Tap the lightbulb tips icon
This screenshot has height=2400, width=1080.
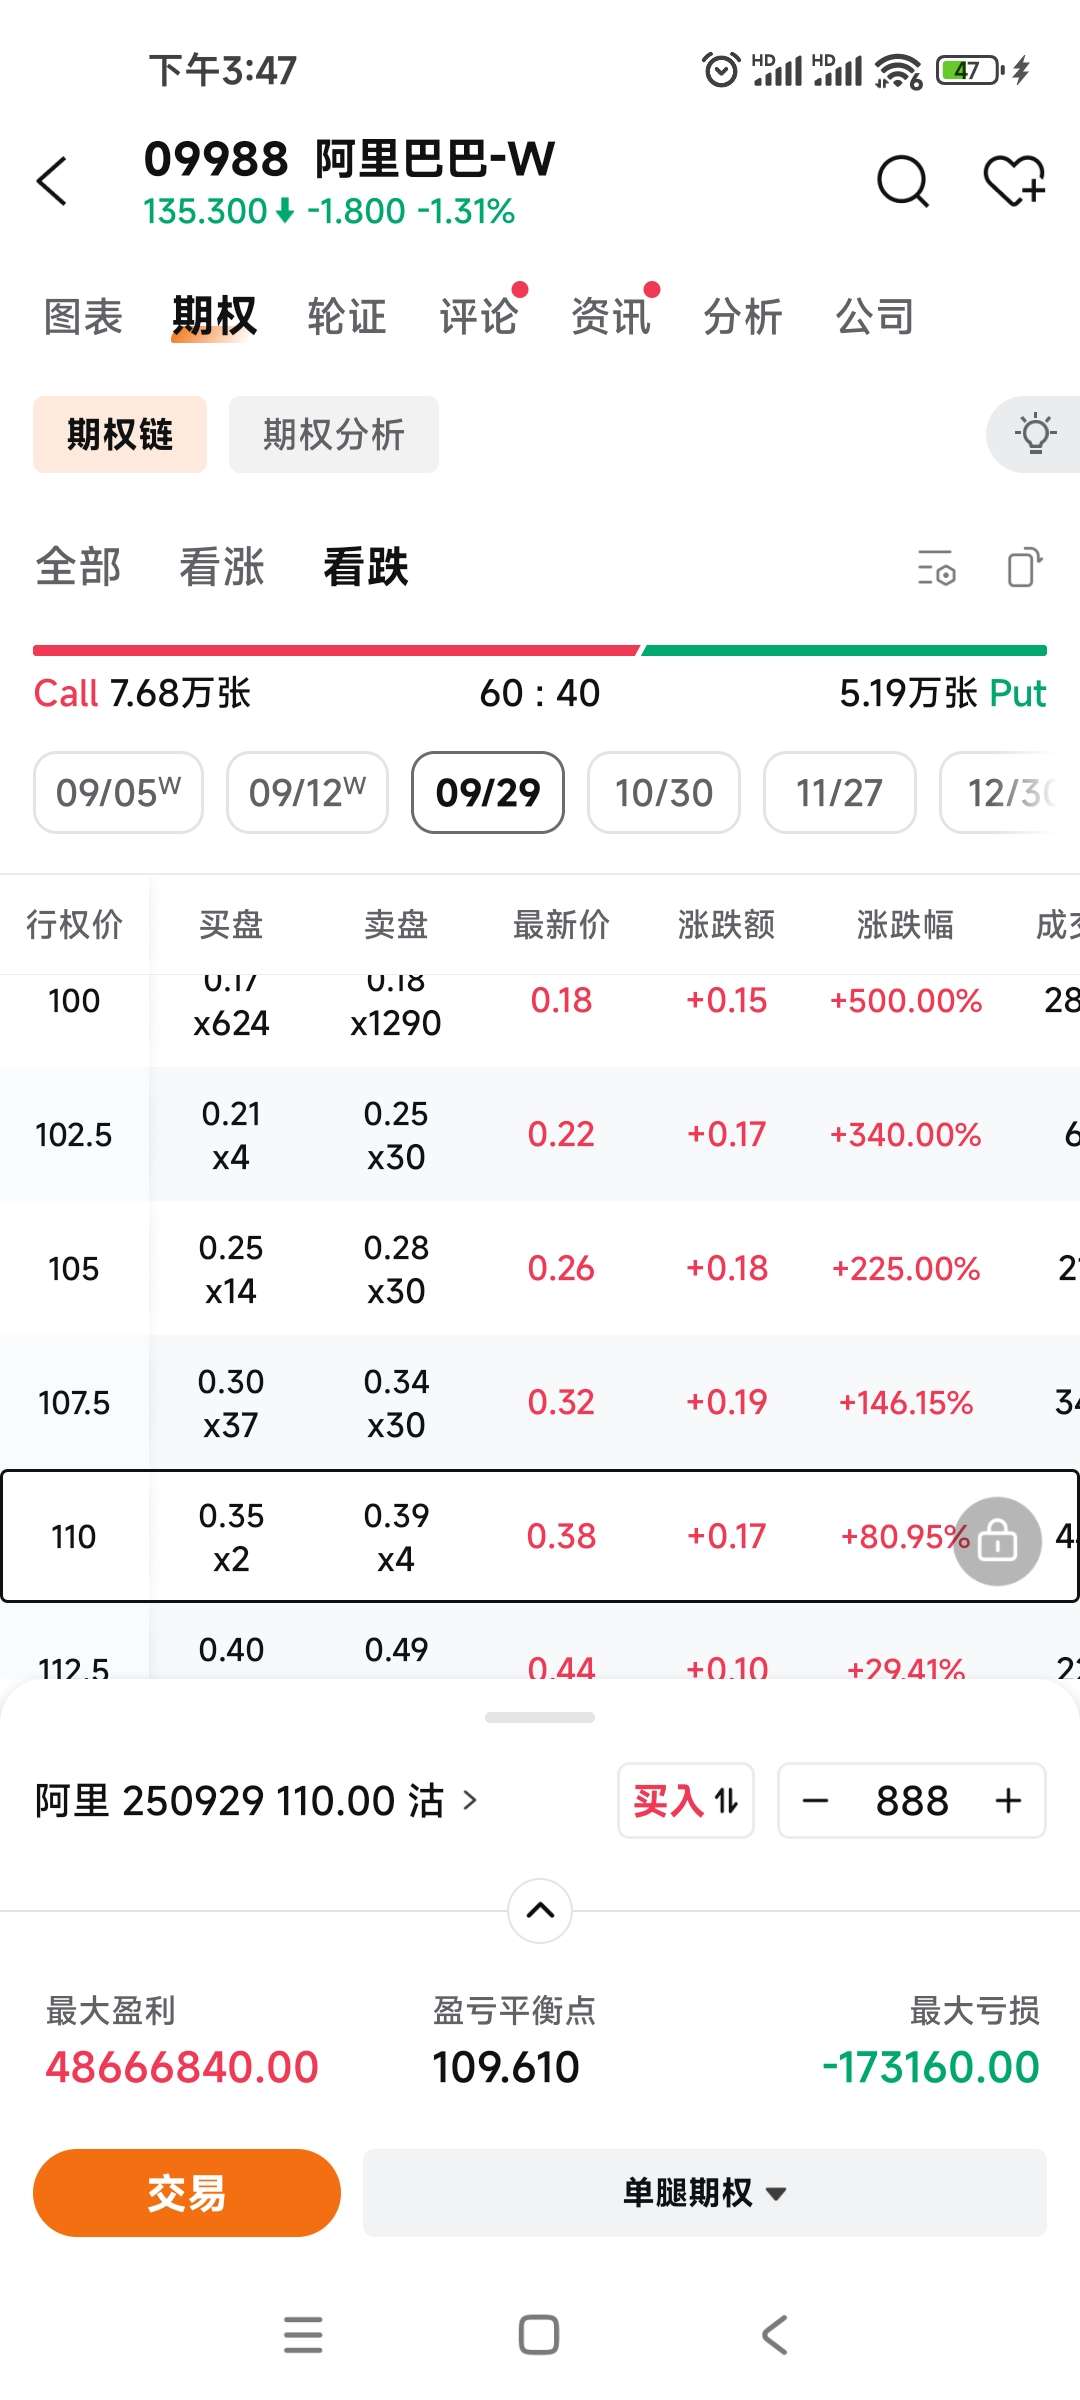pos(1035,434)
